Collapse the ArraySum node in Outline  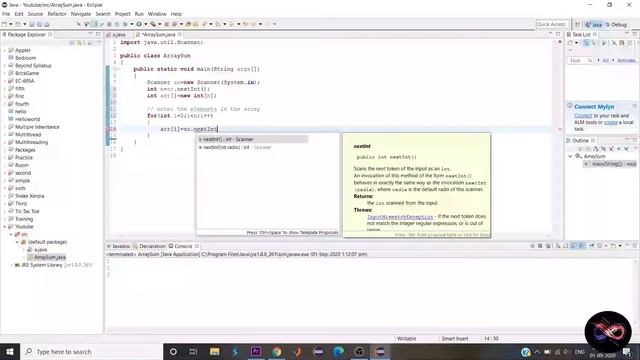tap(570, 156)
